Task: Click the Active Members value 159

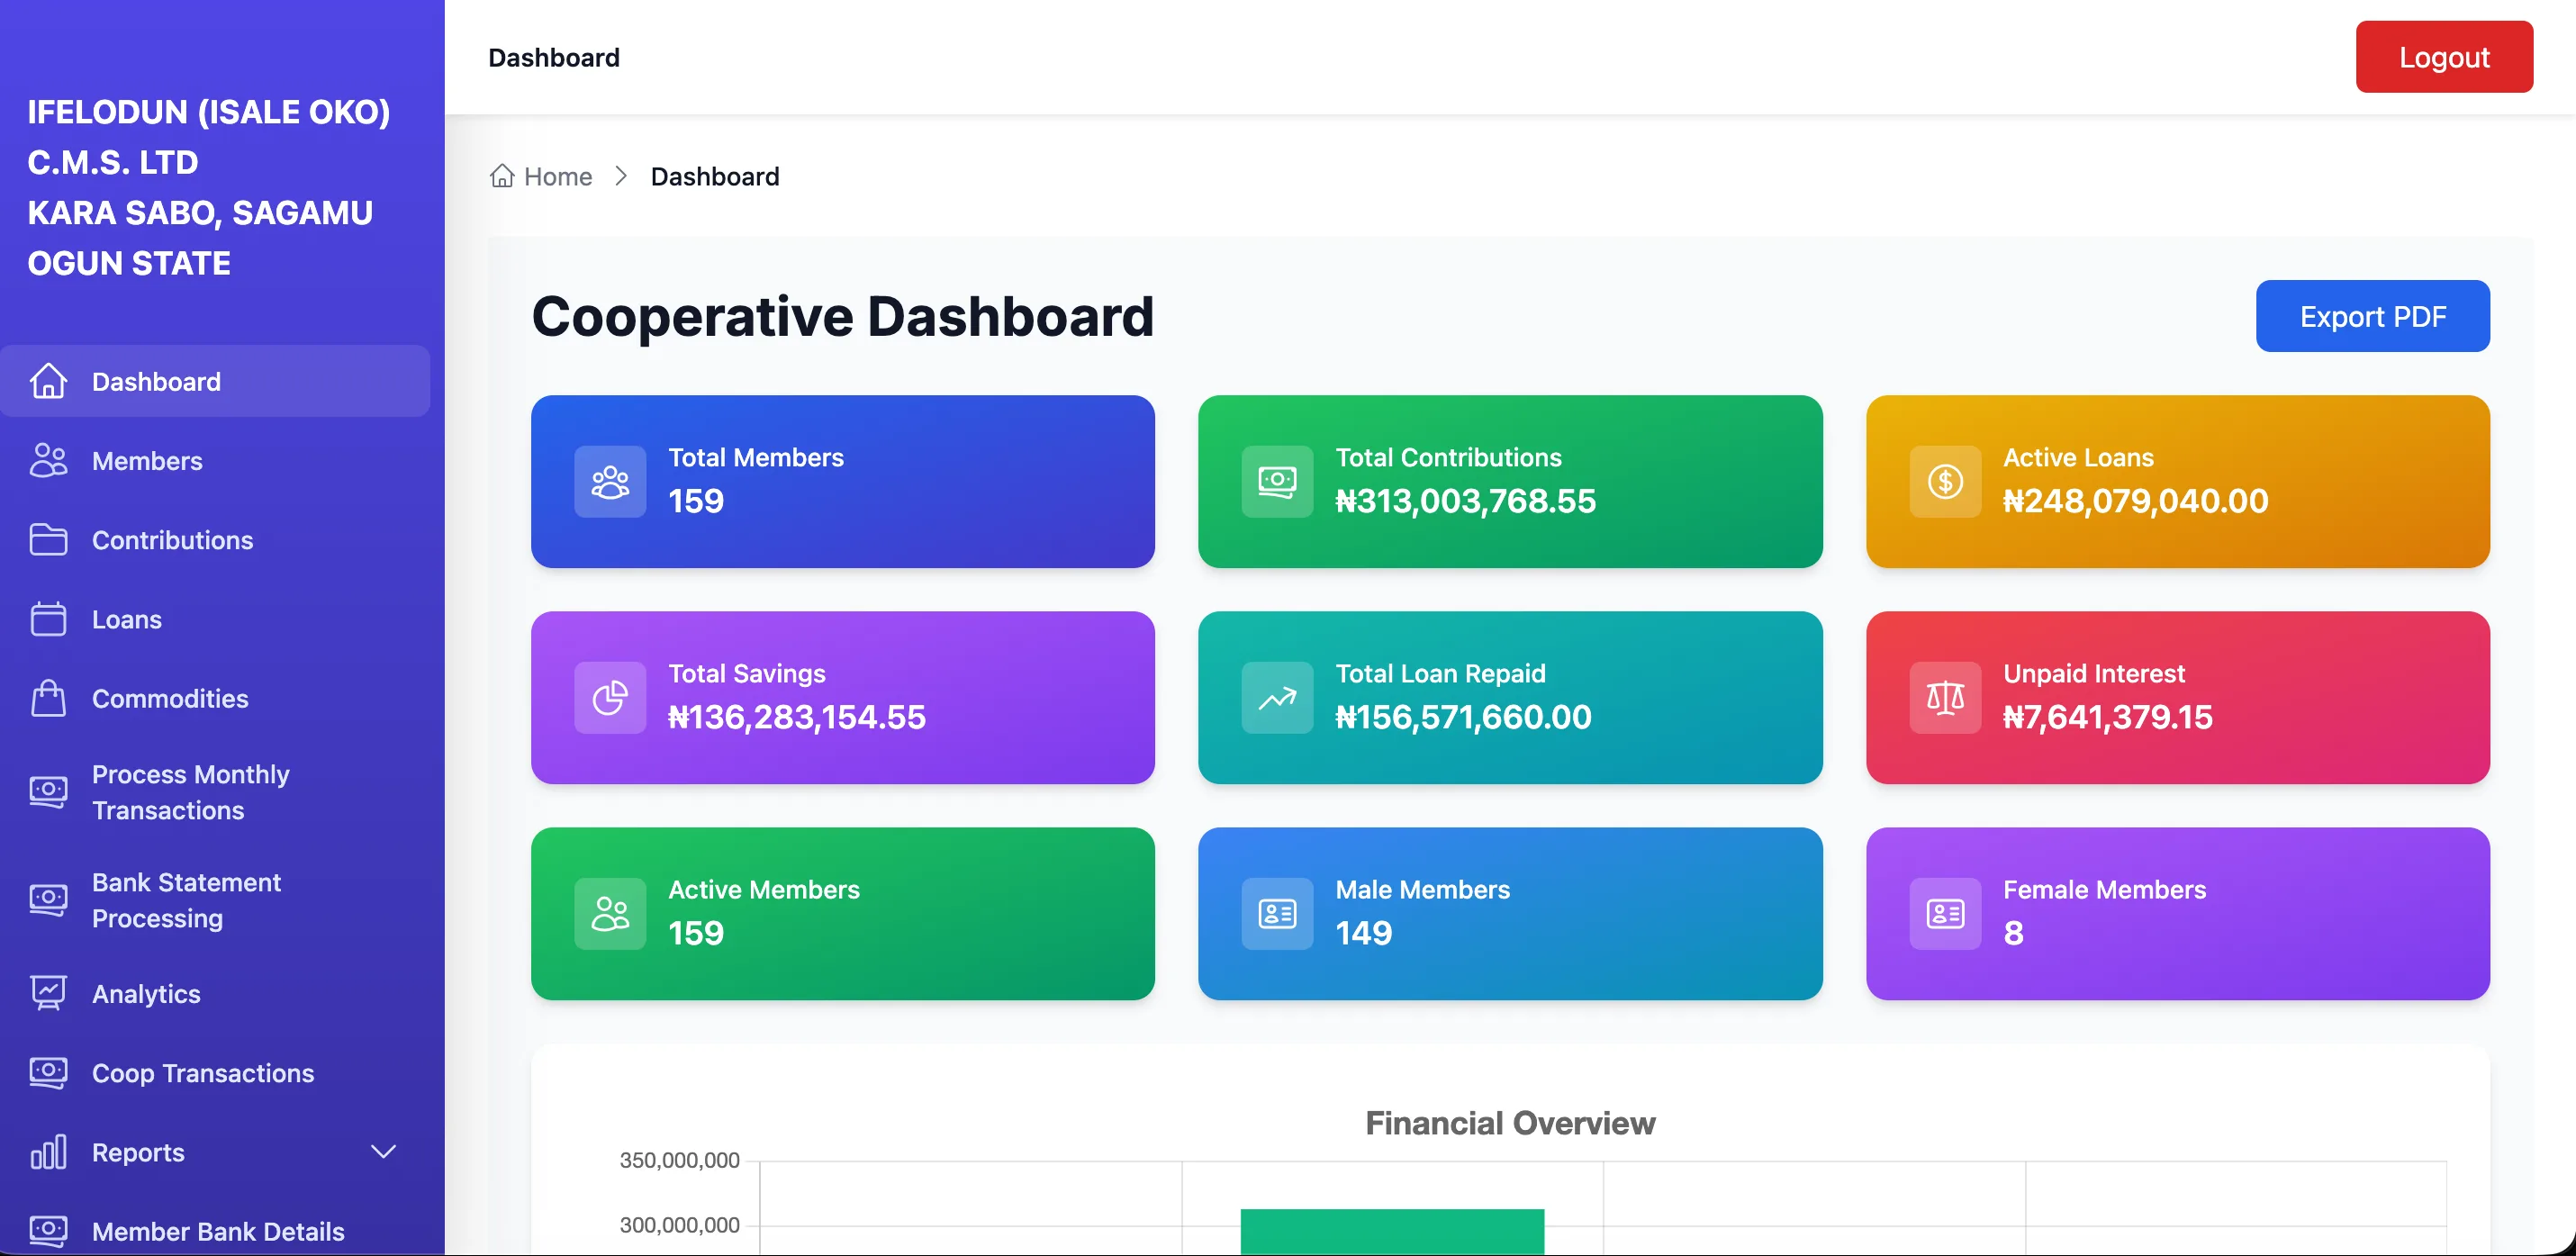Action: 696,932
